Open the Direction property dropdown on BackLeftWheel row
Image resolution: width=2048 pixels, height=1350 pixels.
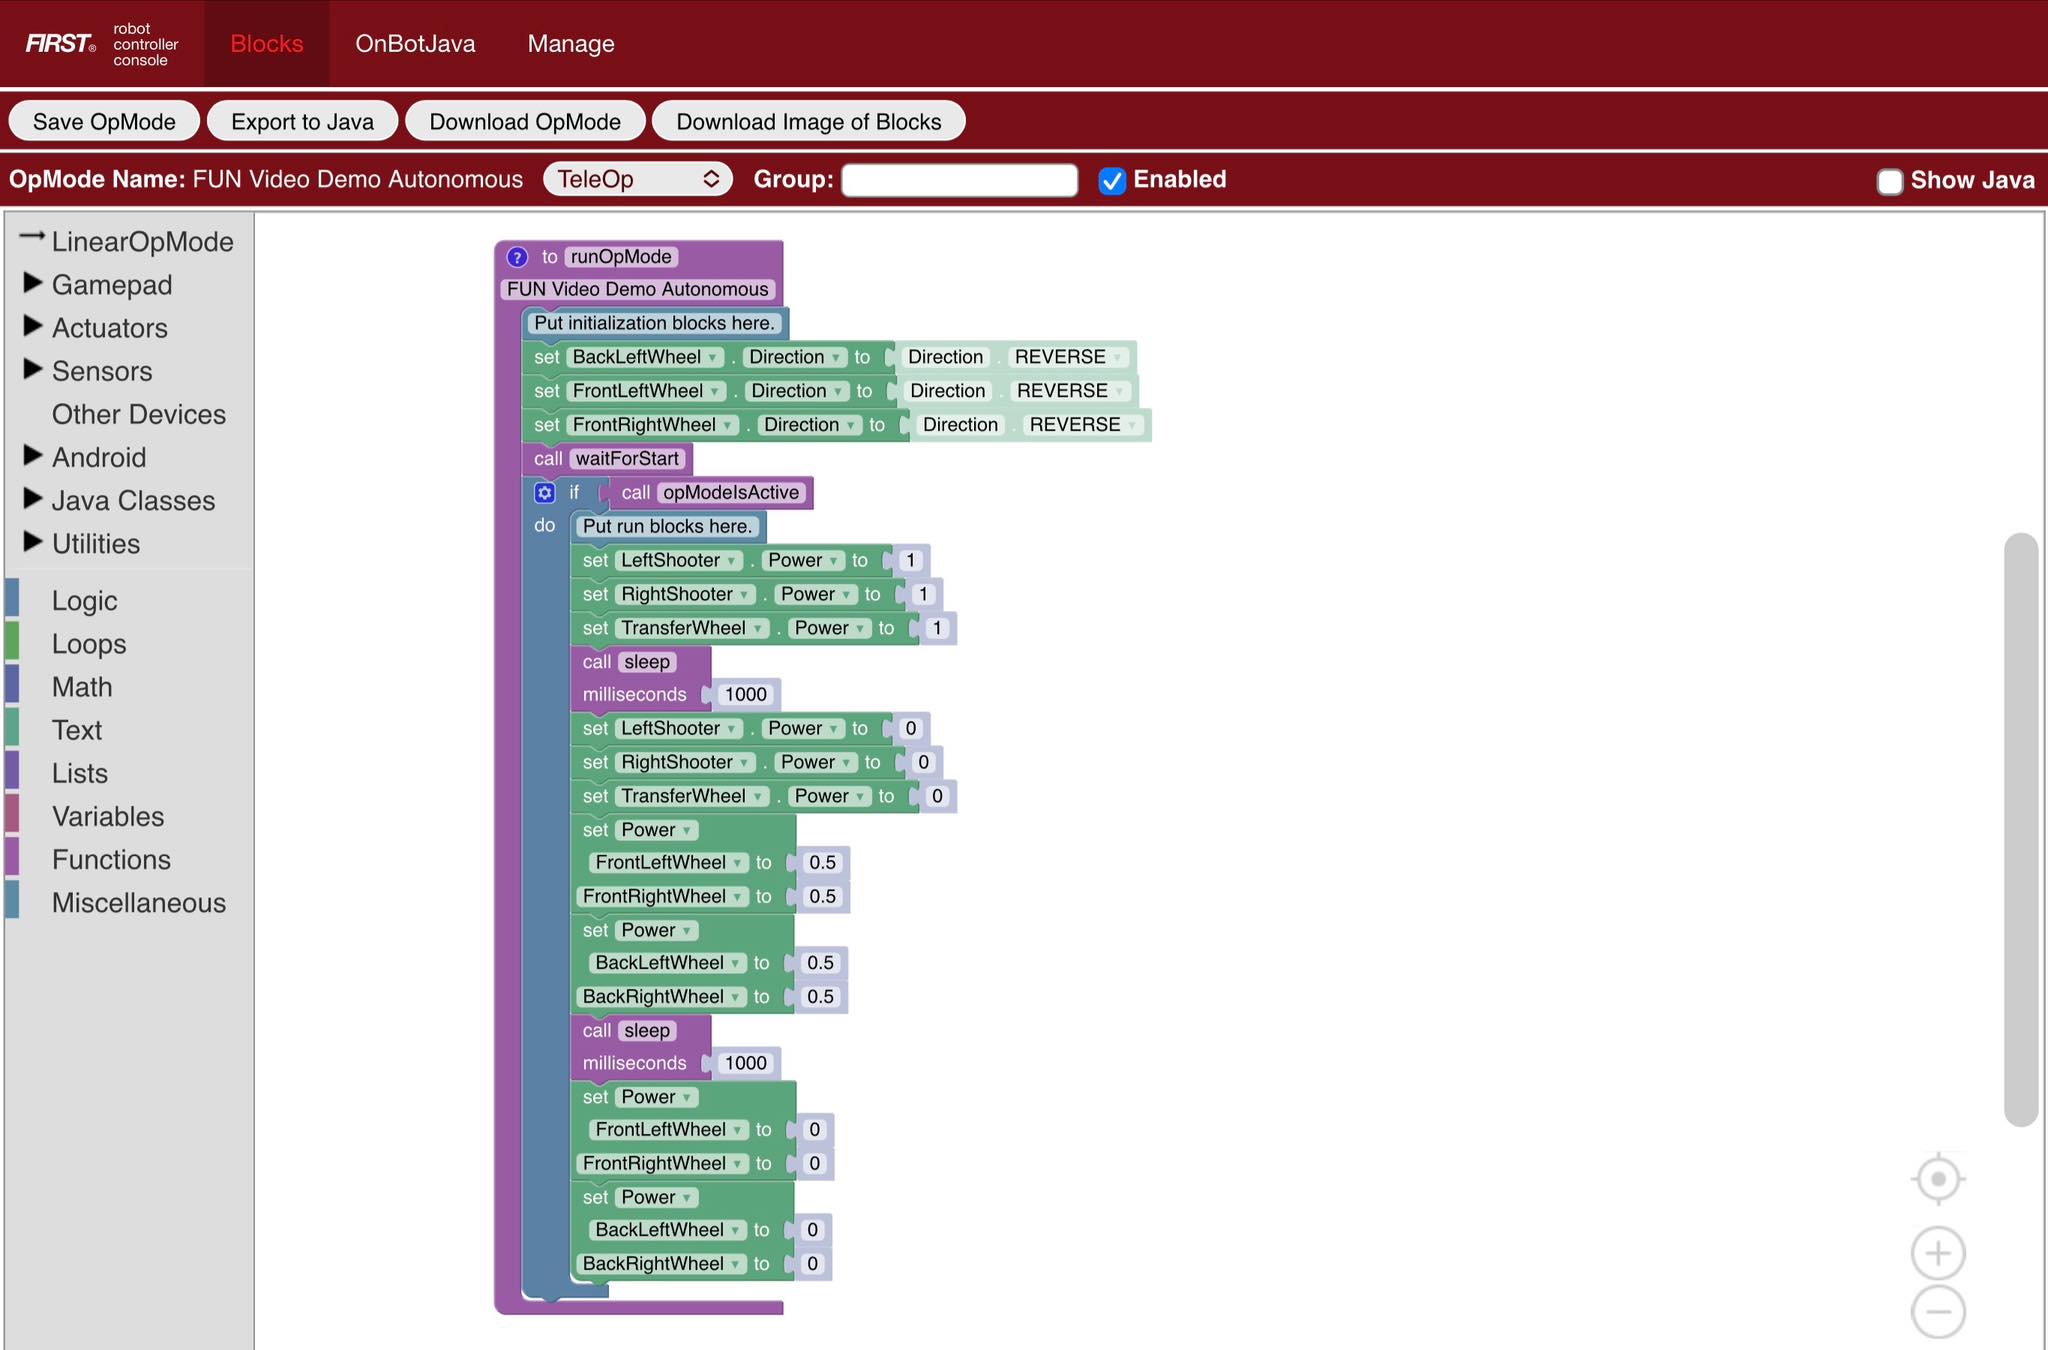tap(795, 357)
